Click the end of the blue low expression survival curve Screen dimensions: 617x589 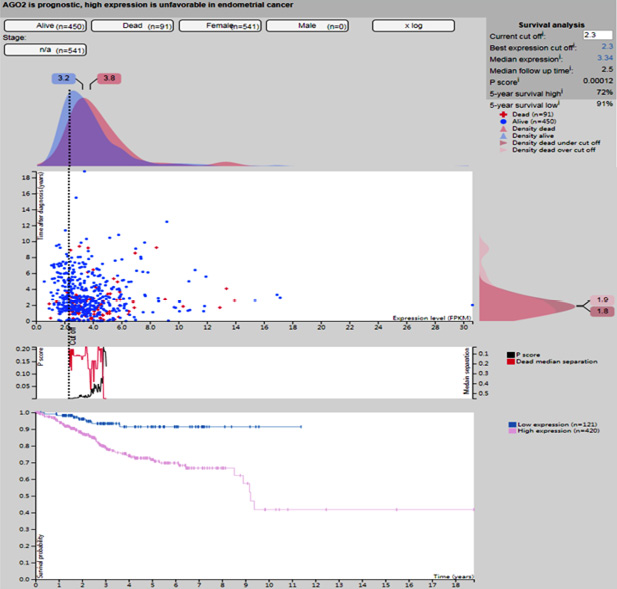301,427
